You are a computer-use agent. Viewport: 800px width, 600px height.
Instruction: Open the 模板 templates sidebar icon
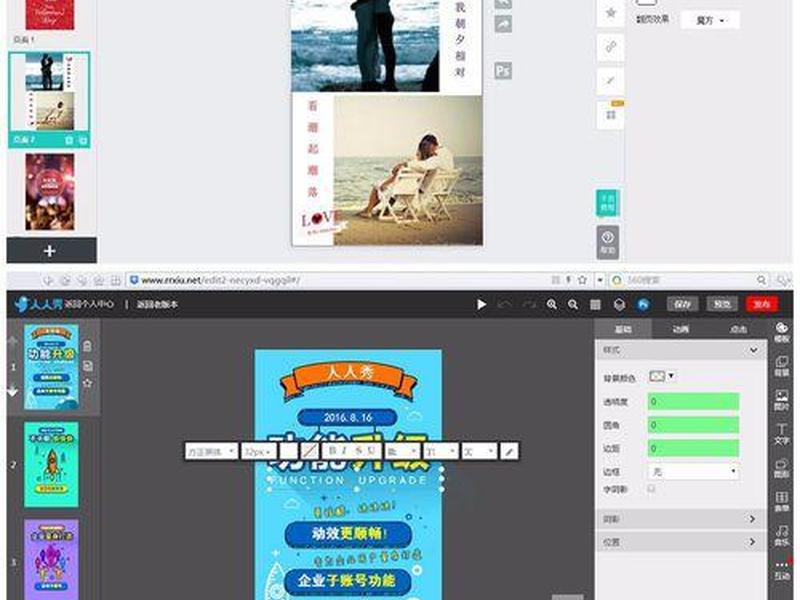[782, 332]
